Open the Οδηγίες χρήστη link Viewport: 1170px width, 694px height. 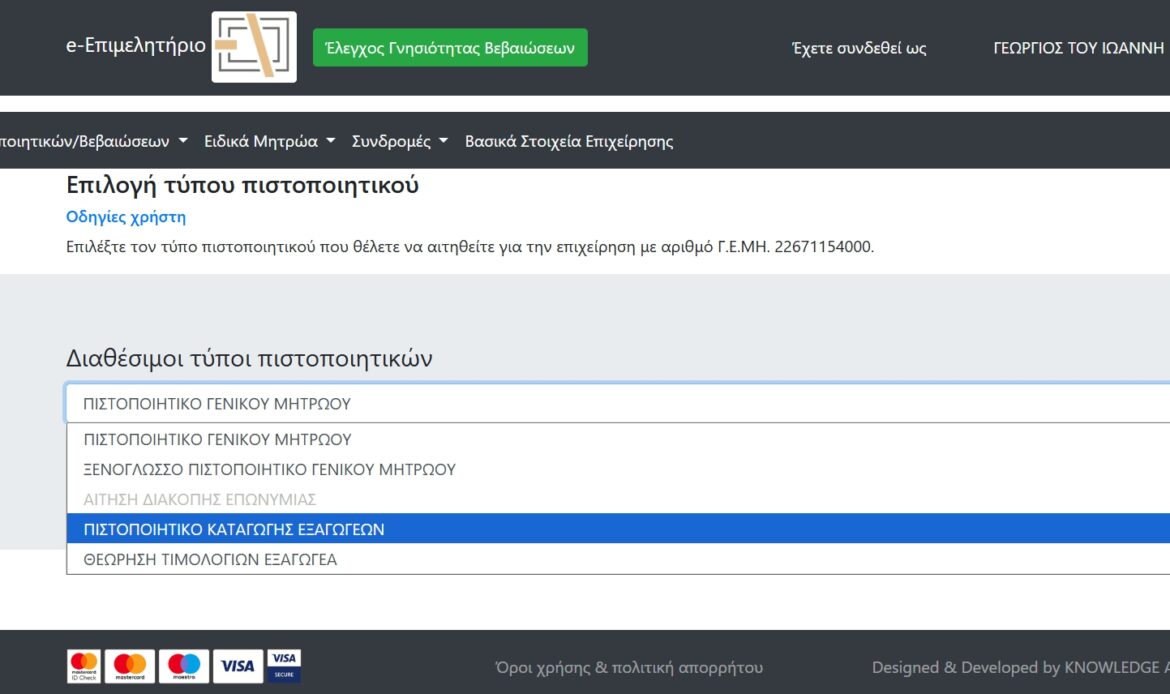tap(126, 217)
